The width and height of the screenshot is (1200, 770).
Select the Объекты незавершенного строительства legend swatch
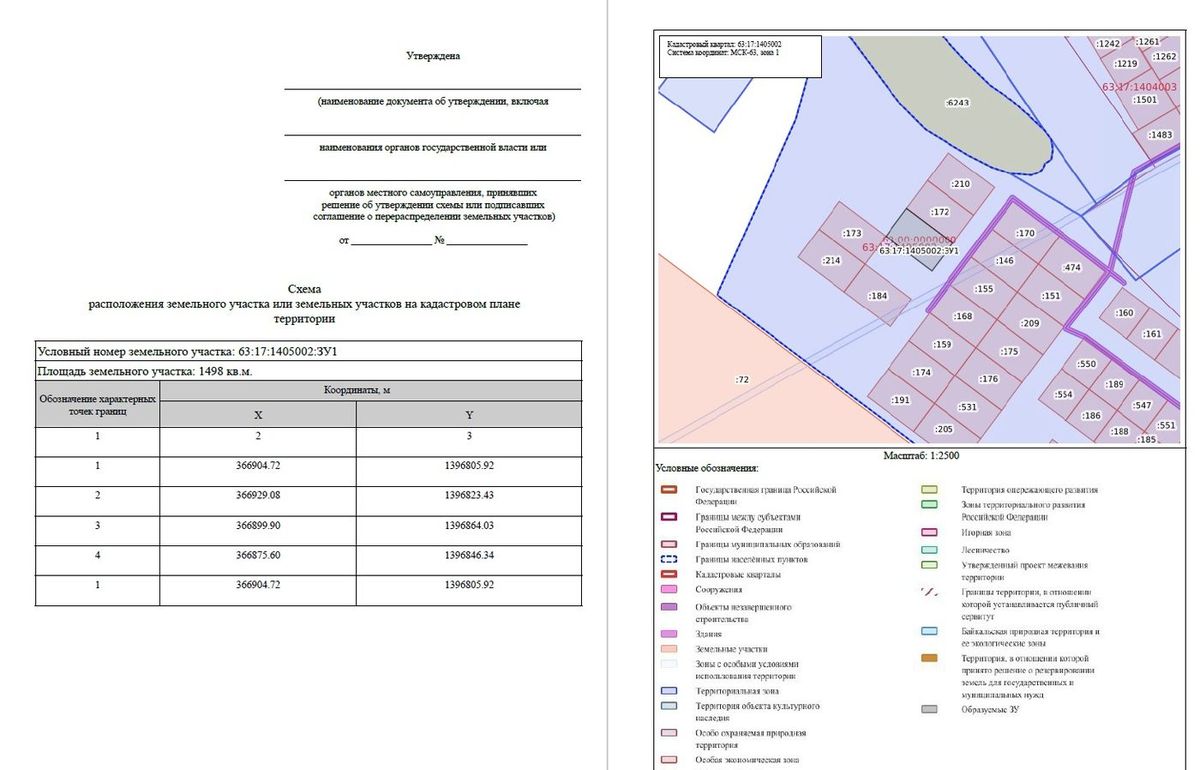coord(668,606)
